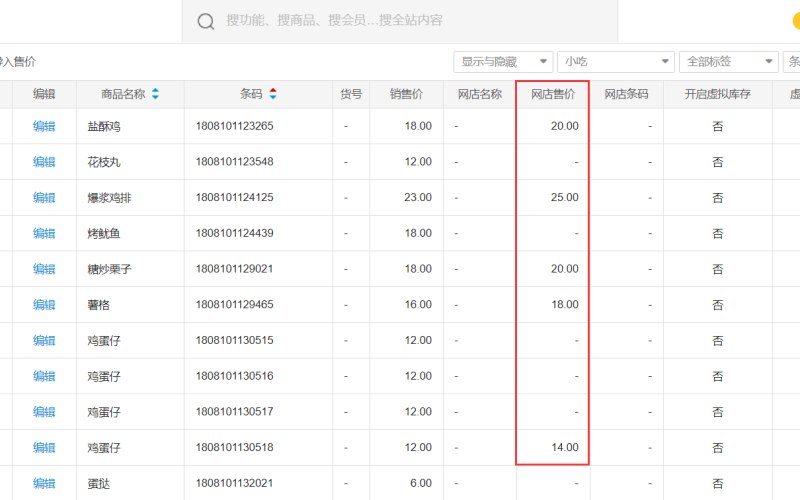This screenshot has width=800, height=500.
Task: Click barcode 1808101130518 cell
Action: (x=258, y=447)
